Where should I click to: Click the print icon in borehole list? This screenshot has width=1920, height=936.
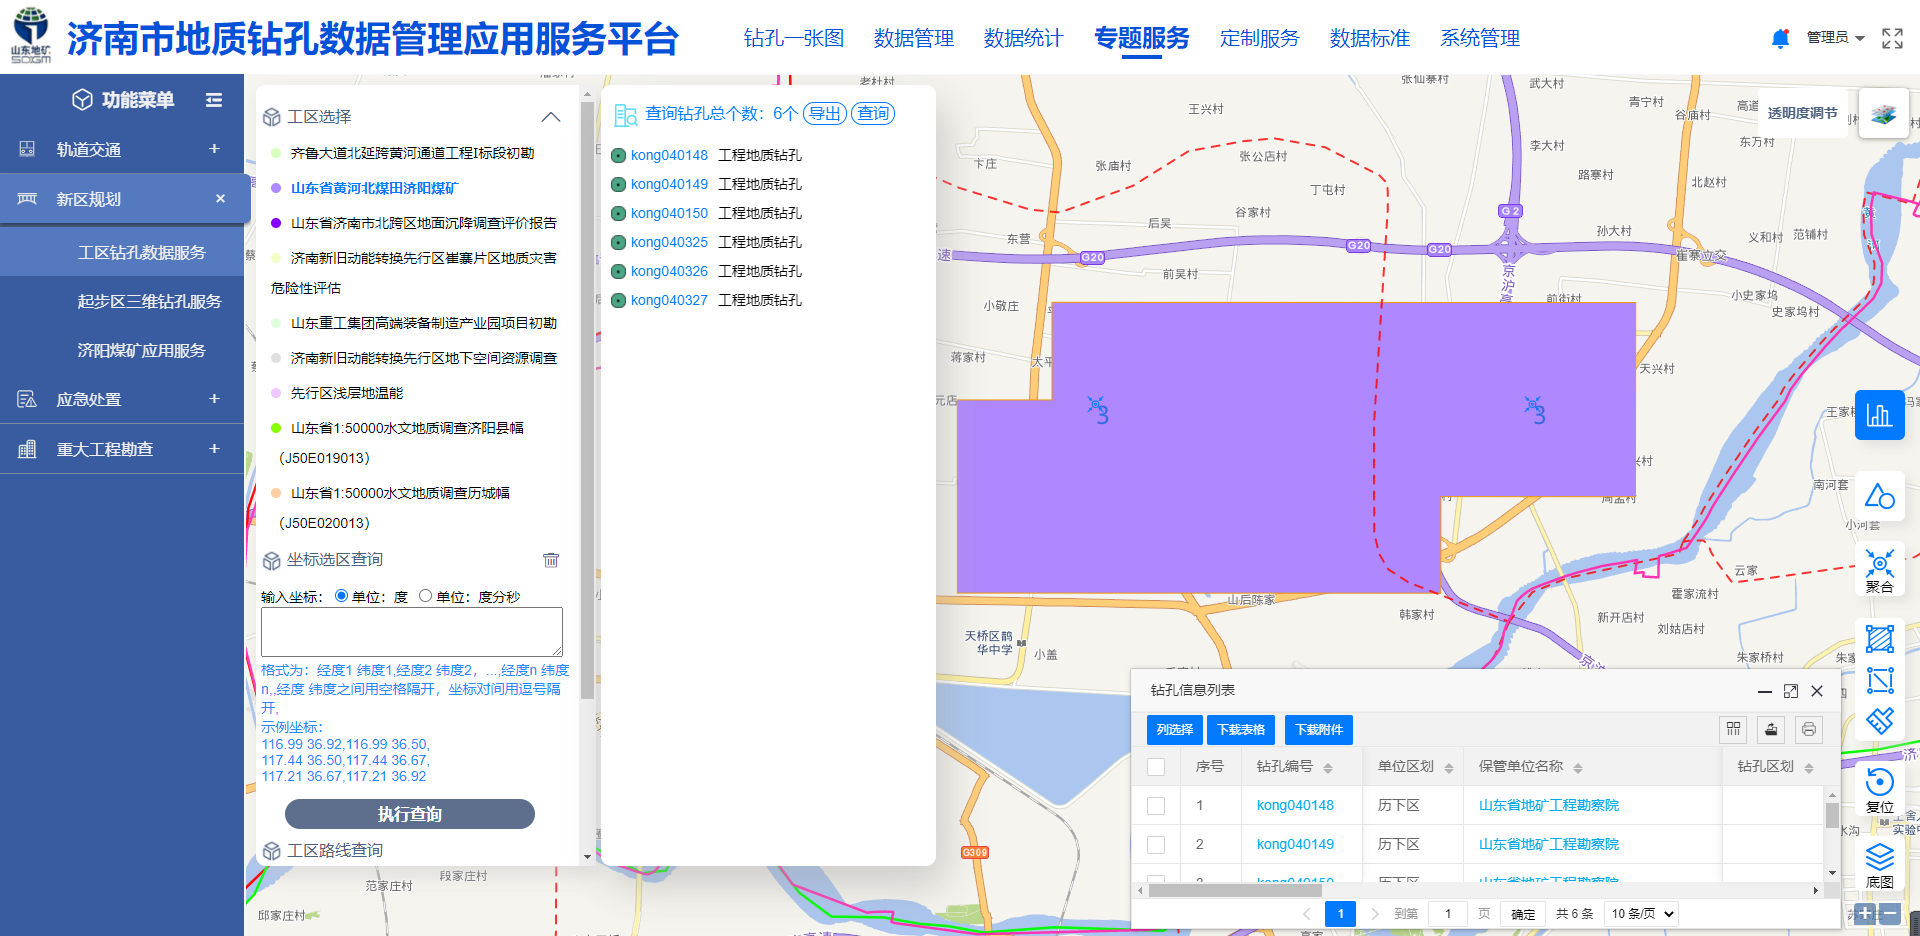click(x=1808, y=730)
